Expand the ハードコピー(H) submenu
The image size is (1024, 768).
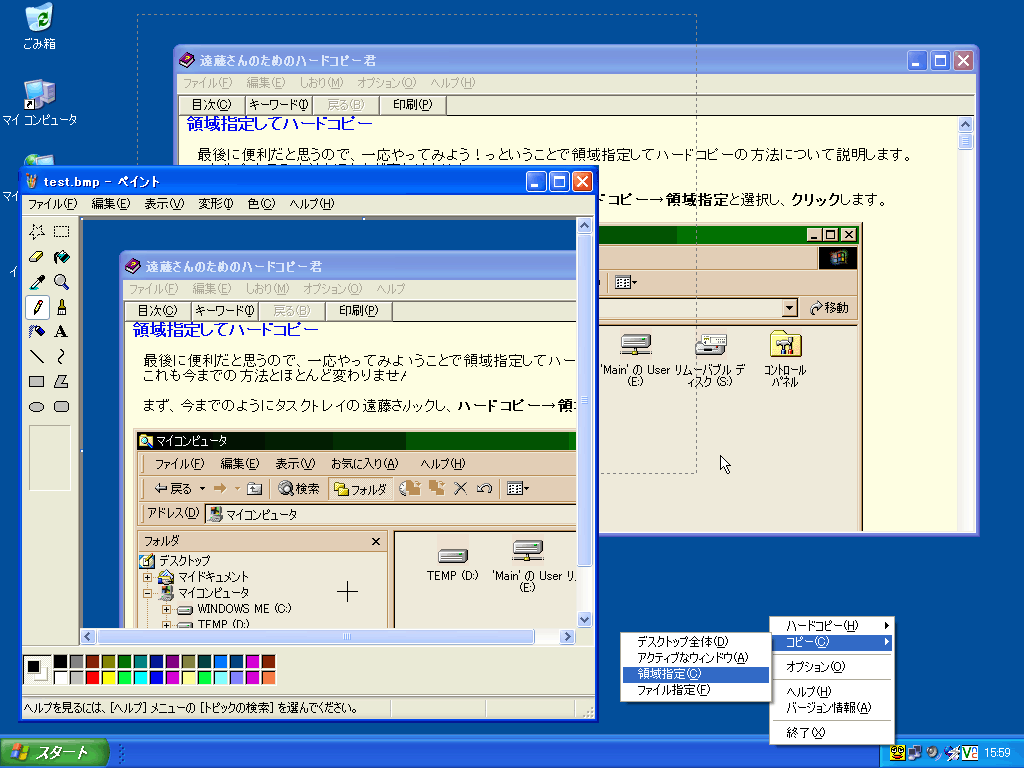[831, 626]
